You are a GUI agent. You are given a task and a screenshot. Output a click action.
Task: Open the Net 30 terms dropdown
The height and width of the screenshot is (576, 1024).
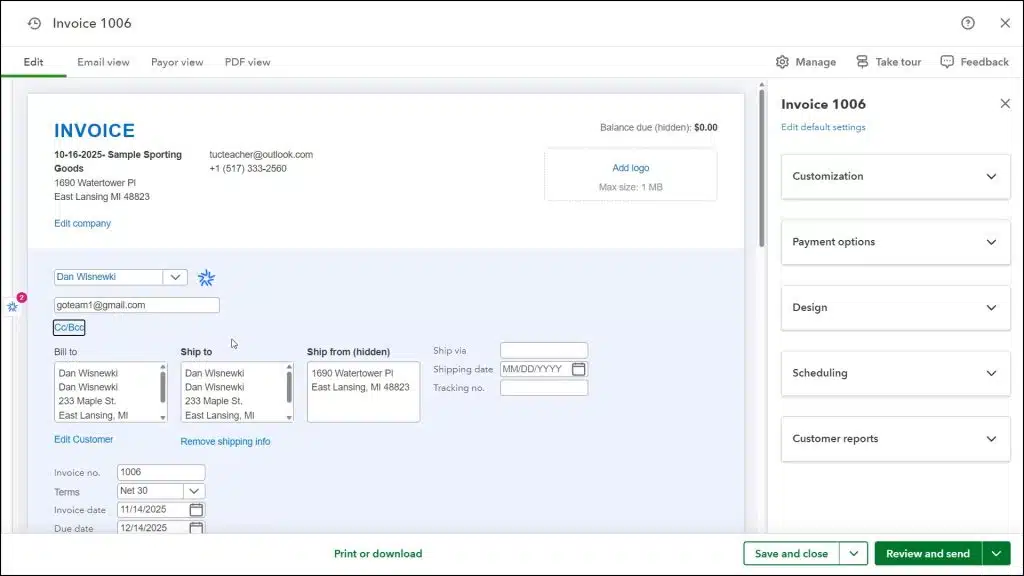[x=194, y=491]
